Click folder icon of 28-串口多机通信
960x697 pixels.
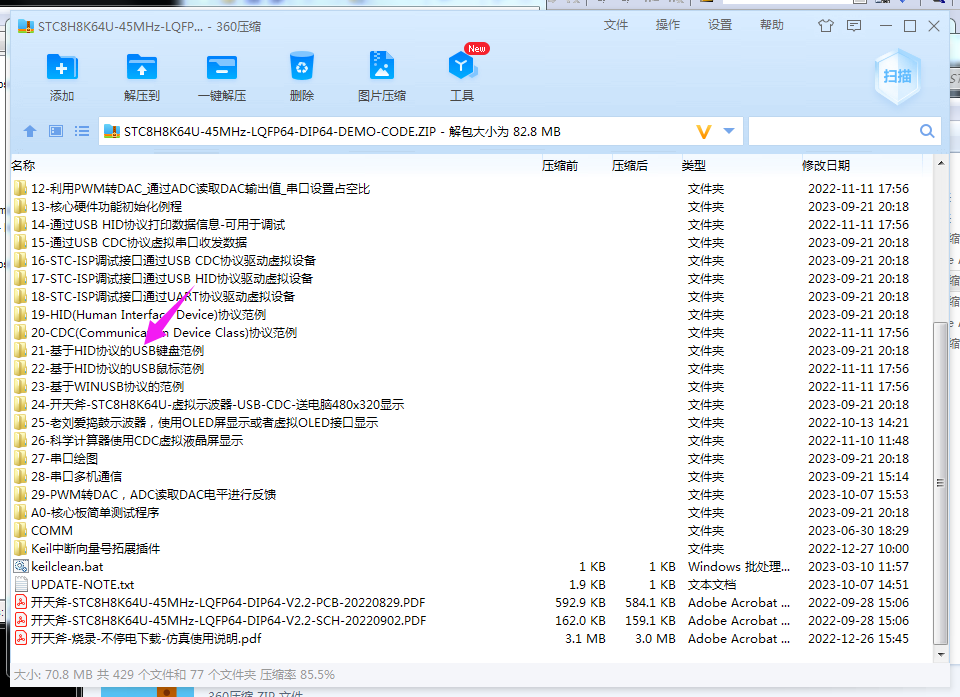click(x=21, y=477)
